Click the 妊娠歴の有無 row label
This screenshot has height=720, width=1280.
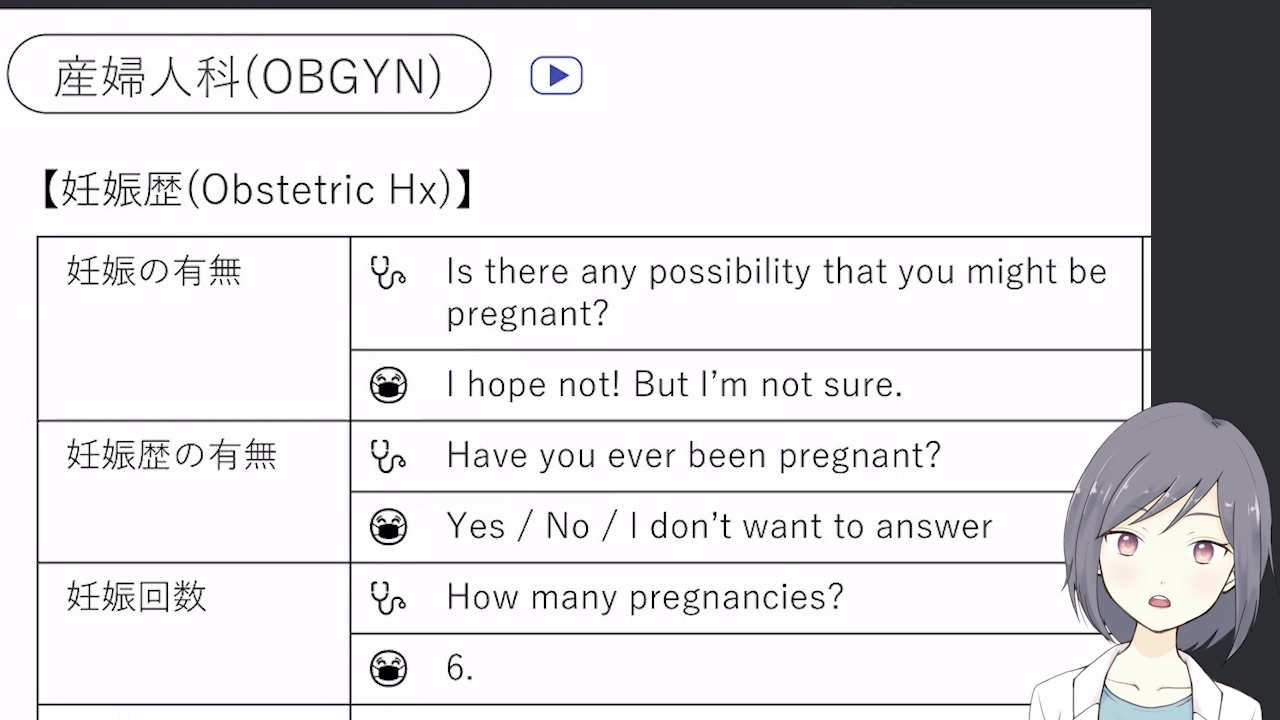click(171, 456)
